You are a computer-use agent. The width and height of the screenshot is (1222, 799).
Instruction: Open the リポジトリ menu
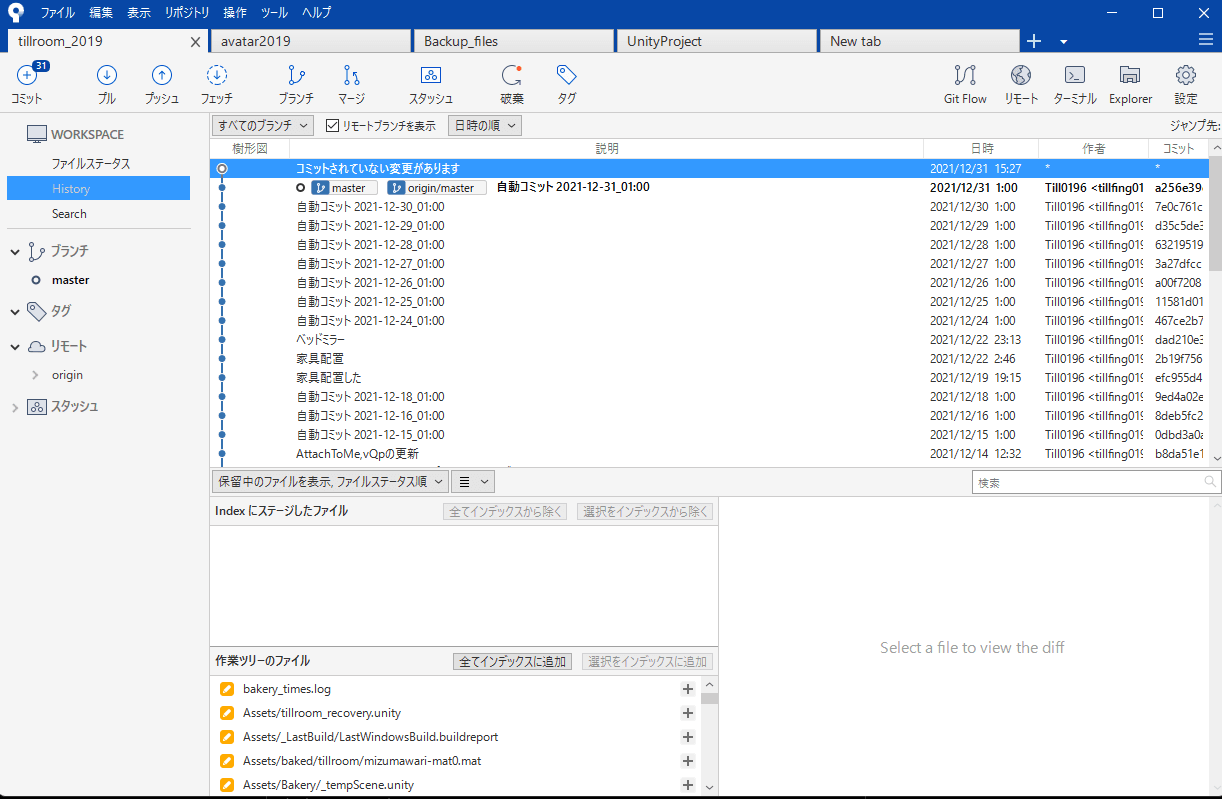pyautogui.click(x=187, y=13)
